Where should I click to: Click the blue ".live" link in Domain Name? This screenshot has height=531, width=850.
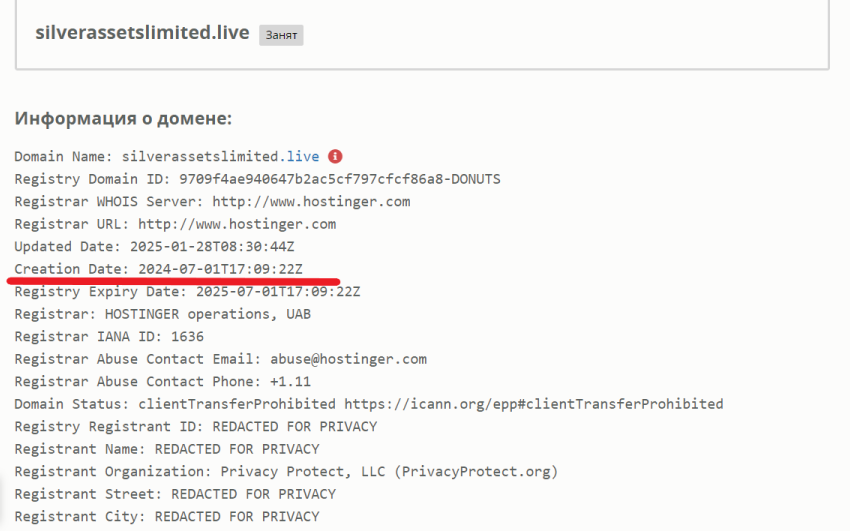tap(302, 156)
